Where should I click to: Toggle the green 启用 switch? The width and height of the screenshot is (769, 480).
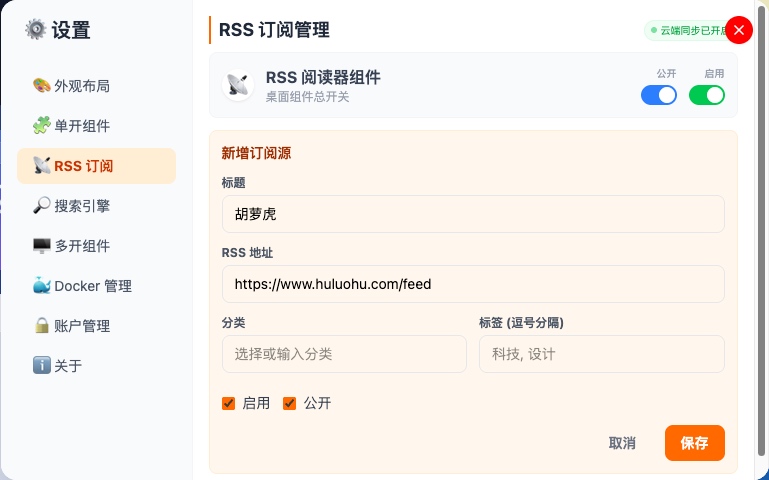tap(707, 95)
